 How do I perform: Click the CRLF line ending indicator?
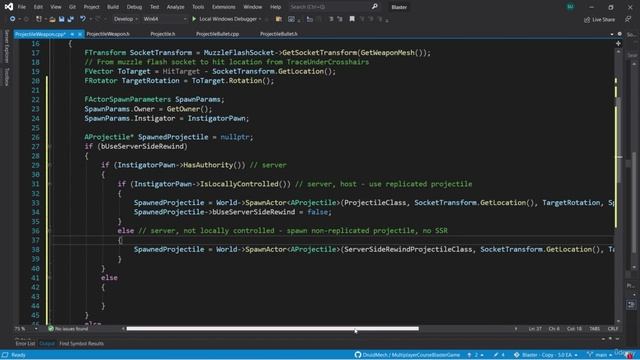coord(613,329)
